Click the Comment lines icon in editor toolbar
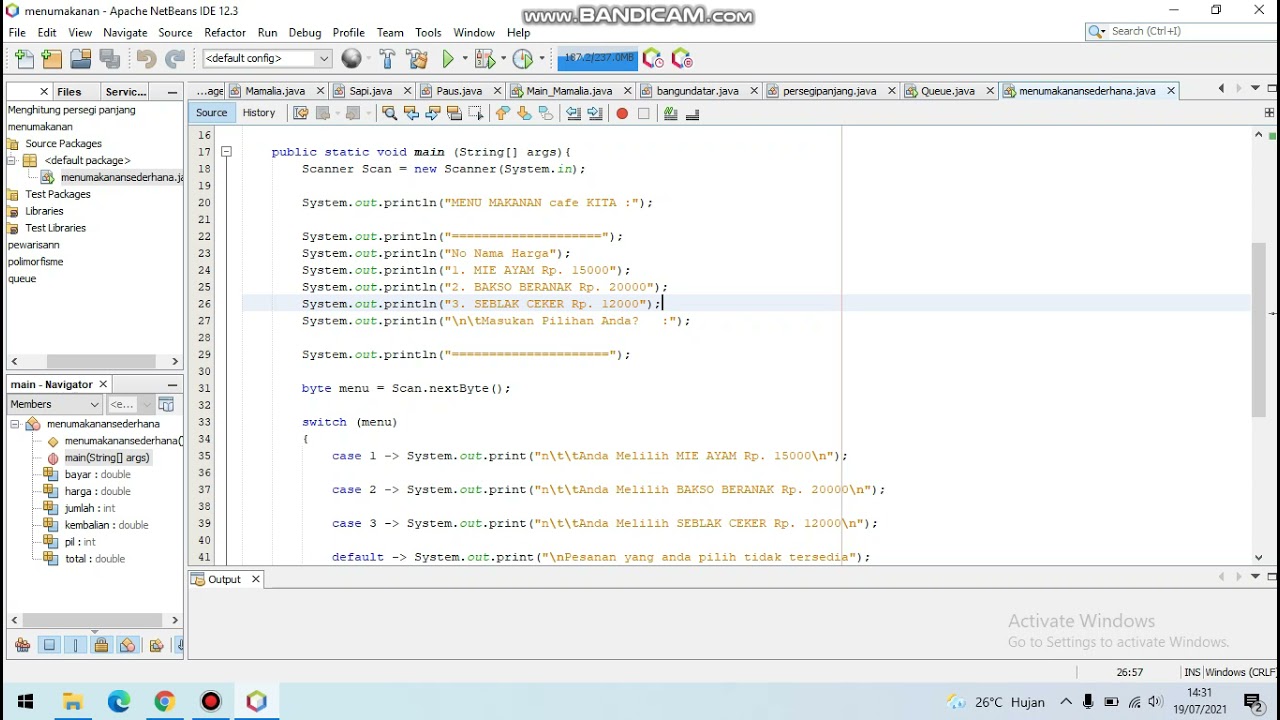Image resolution: width=1280 pixels, height=720 pixels. [x=670, y=113]
